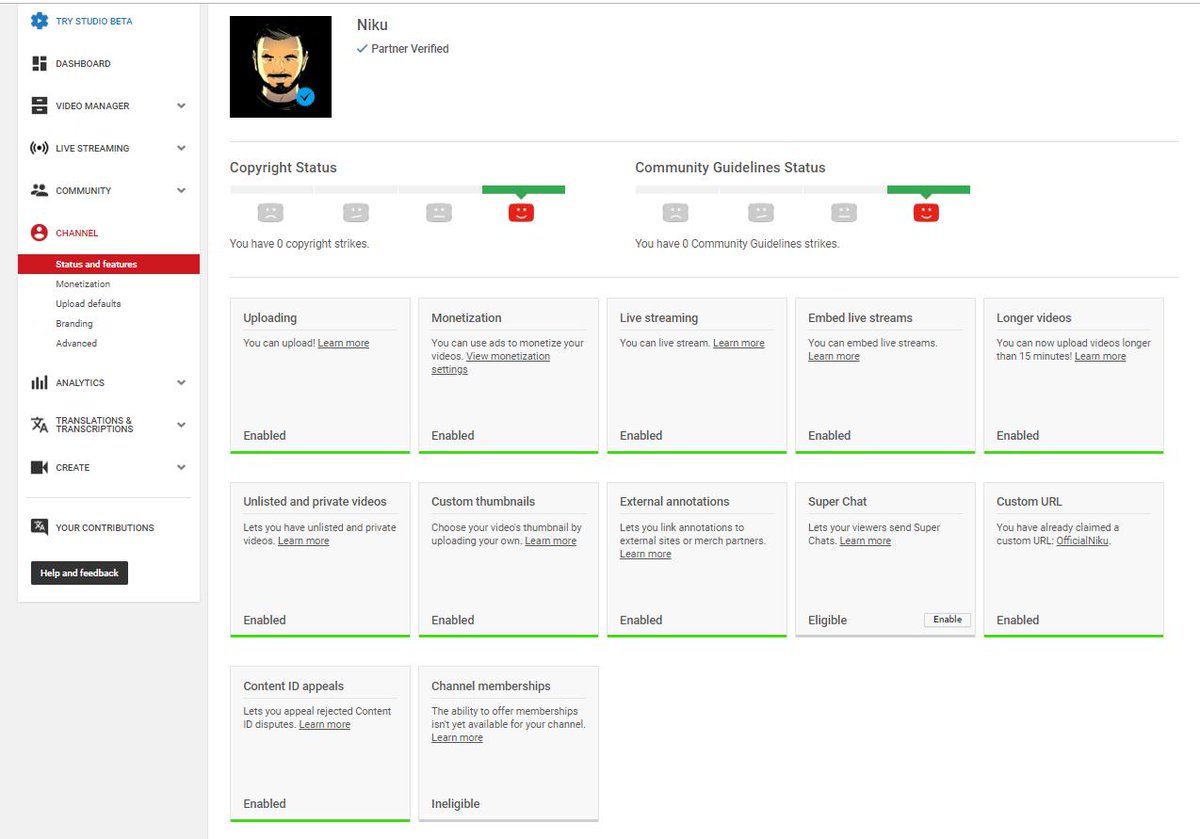Open Upload defaults in Channel menu
This screenshot has height=839, width=1200.
tap(88, 304)
